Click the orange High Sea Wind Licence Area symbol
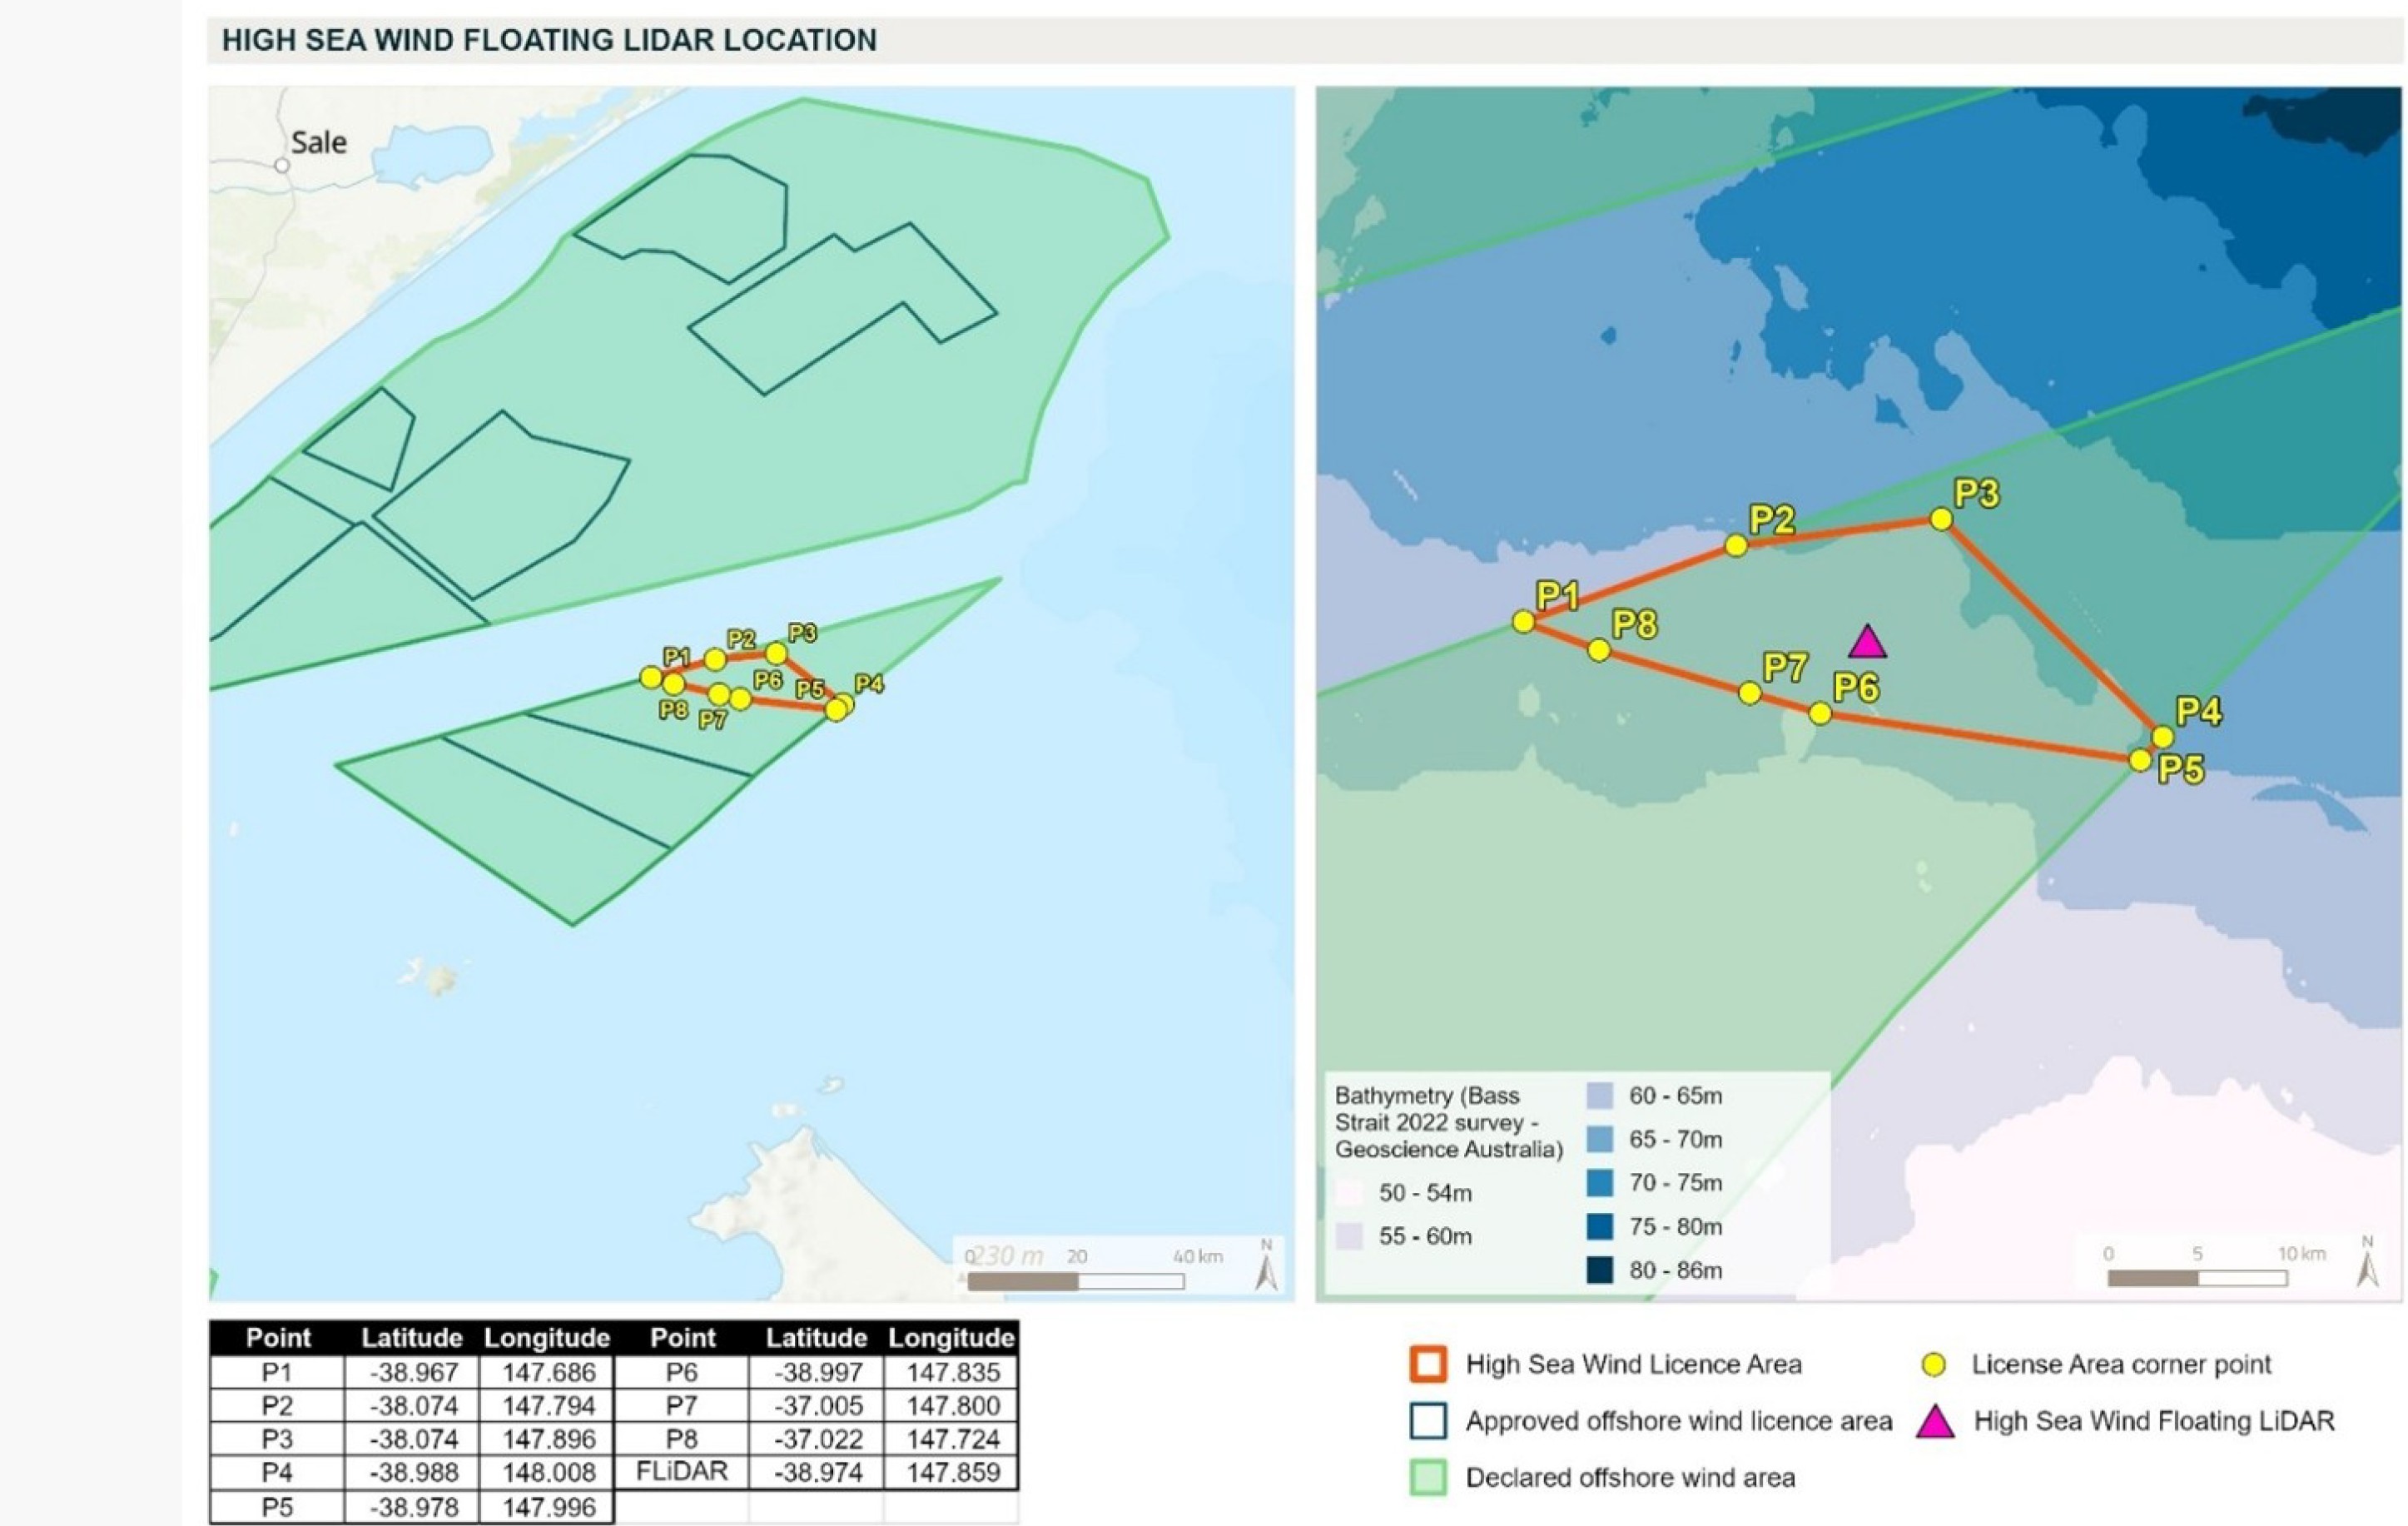2408x1526 pixels. (1428, 1365)
